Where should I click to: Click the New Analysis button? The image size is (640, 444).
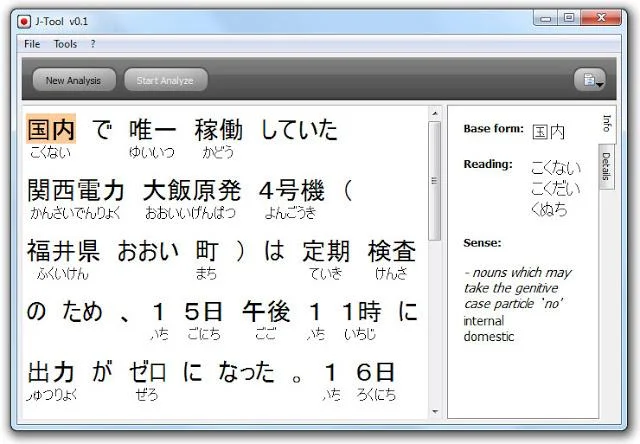(x=74, y=80)
